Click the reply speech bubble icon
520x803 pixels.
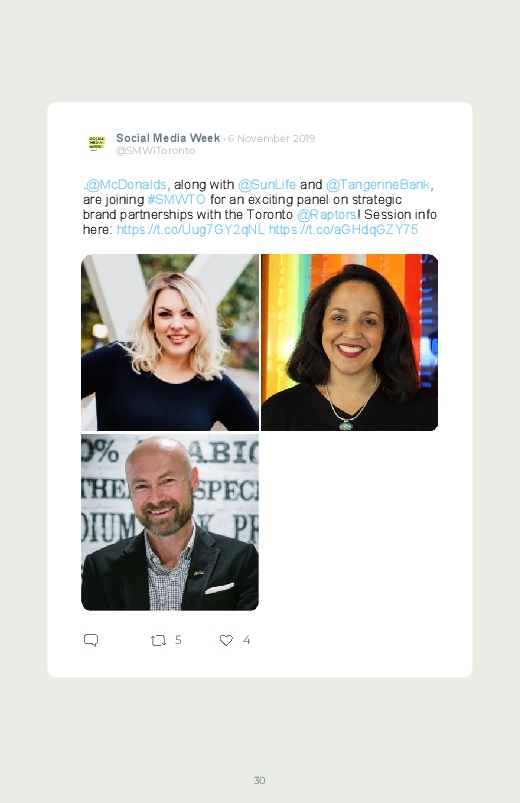tap(91, 640)
